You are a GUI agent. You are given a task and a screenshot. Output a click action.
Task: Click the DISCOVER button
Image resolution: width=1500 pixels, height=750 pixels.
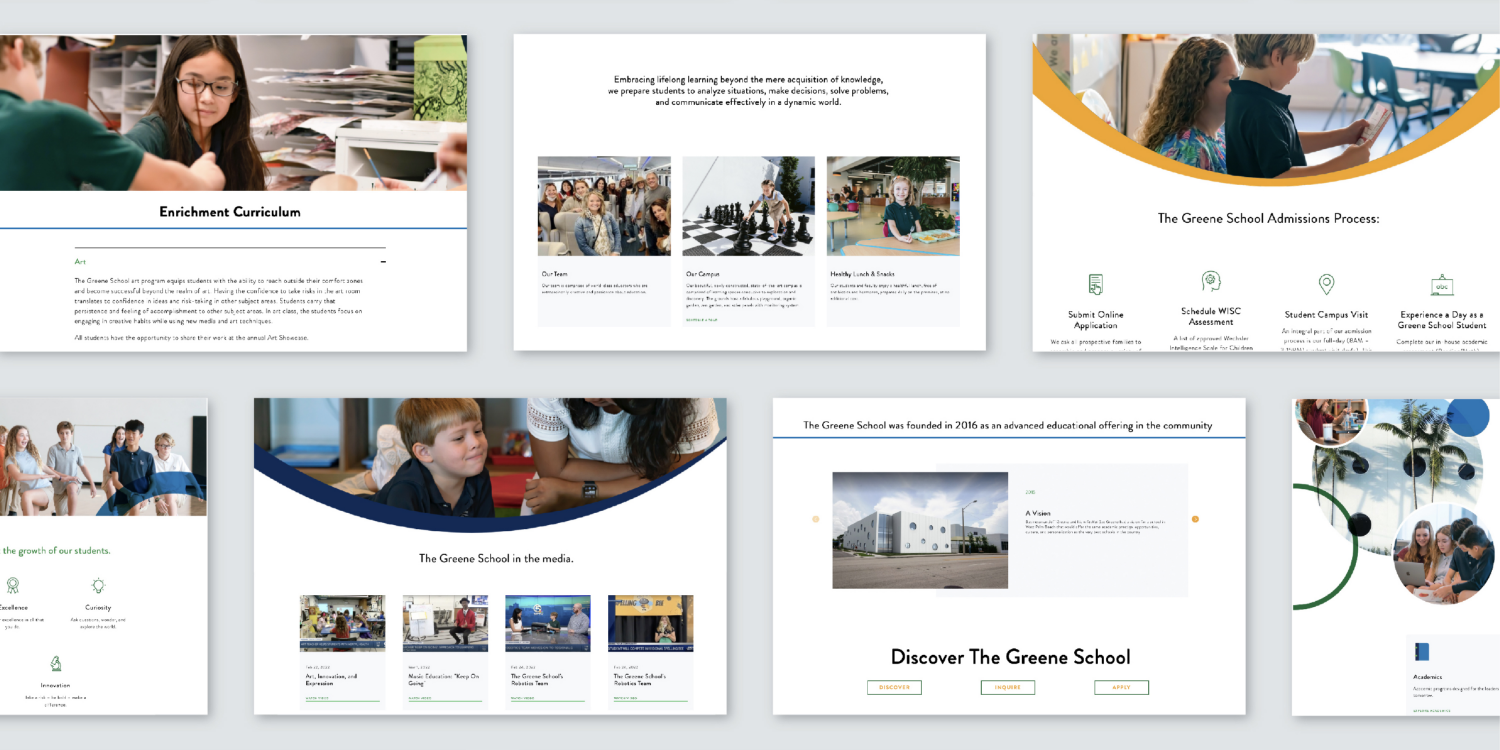(894, 687)
